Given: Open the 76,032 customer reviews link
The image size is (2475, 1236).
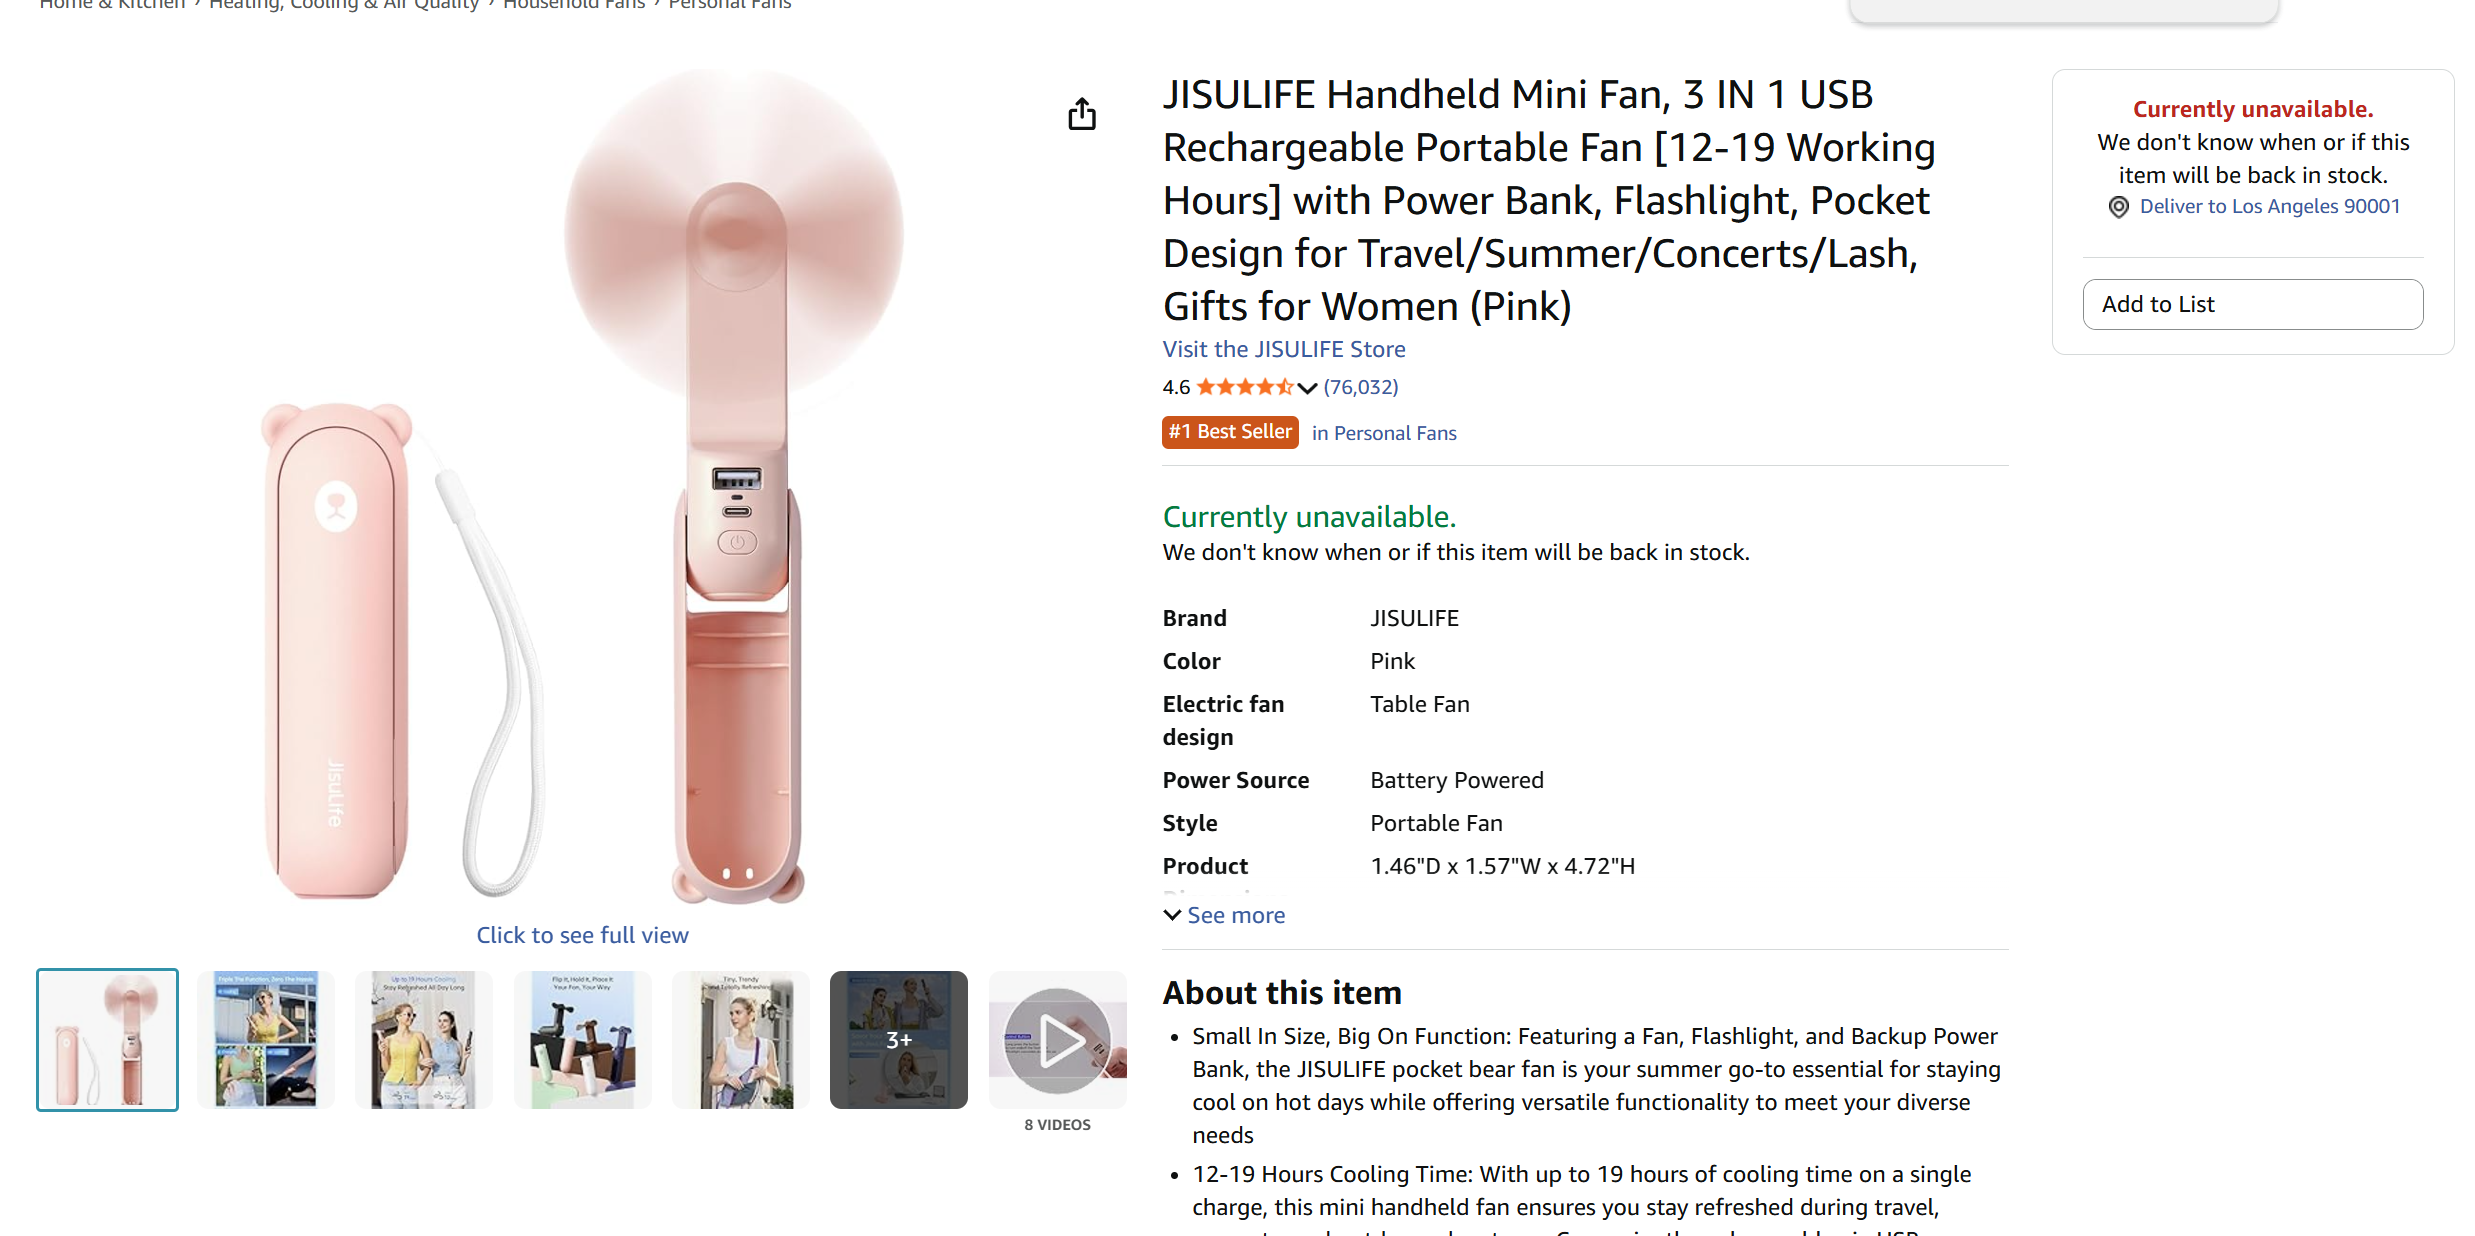Looking at the screenshot, I should pyautogui.click(x=1360, y=387).
